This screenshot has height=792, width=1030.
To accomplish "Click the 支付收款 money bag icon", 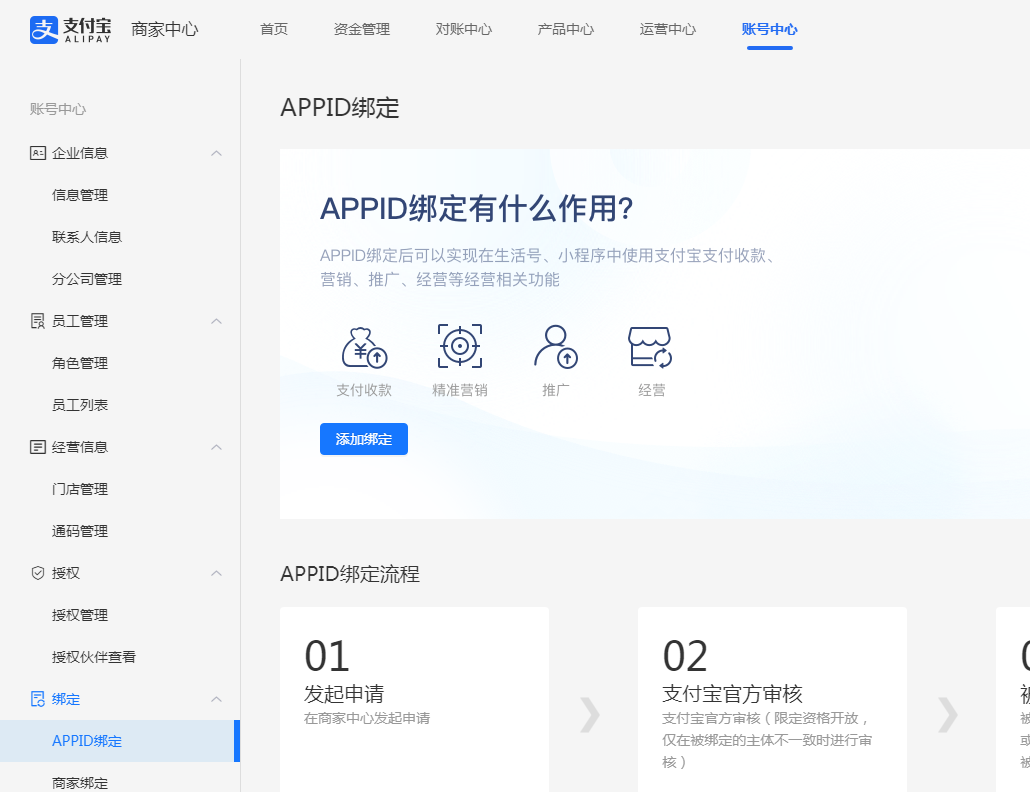I will (364, 347).
